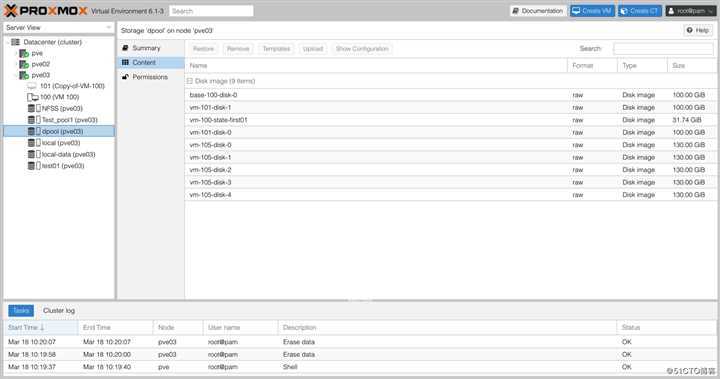This screenshot has height=379, width=720.
Task: Click the Proxmox logo
Action: pyautogui.click(x=46, y=11)
